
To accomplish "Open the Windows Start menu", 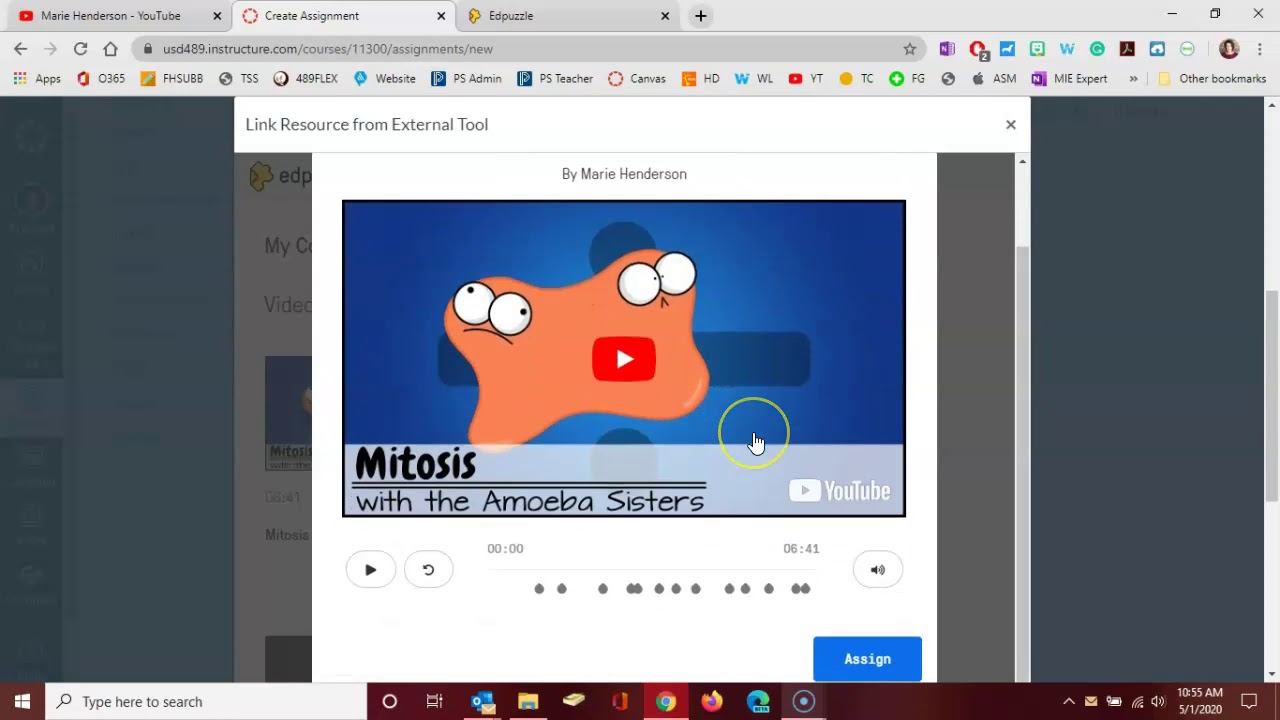I will coord(22,701).
